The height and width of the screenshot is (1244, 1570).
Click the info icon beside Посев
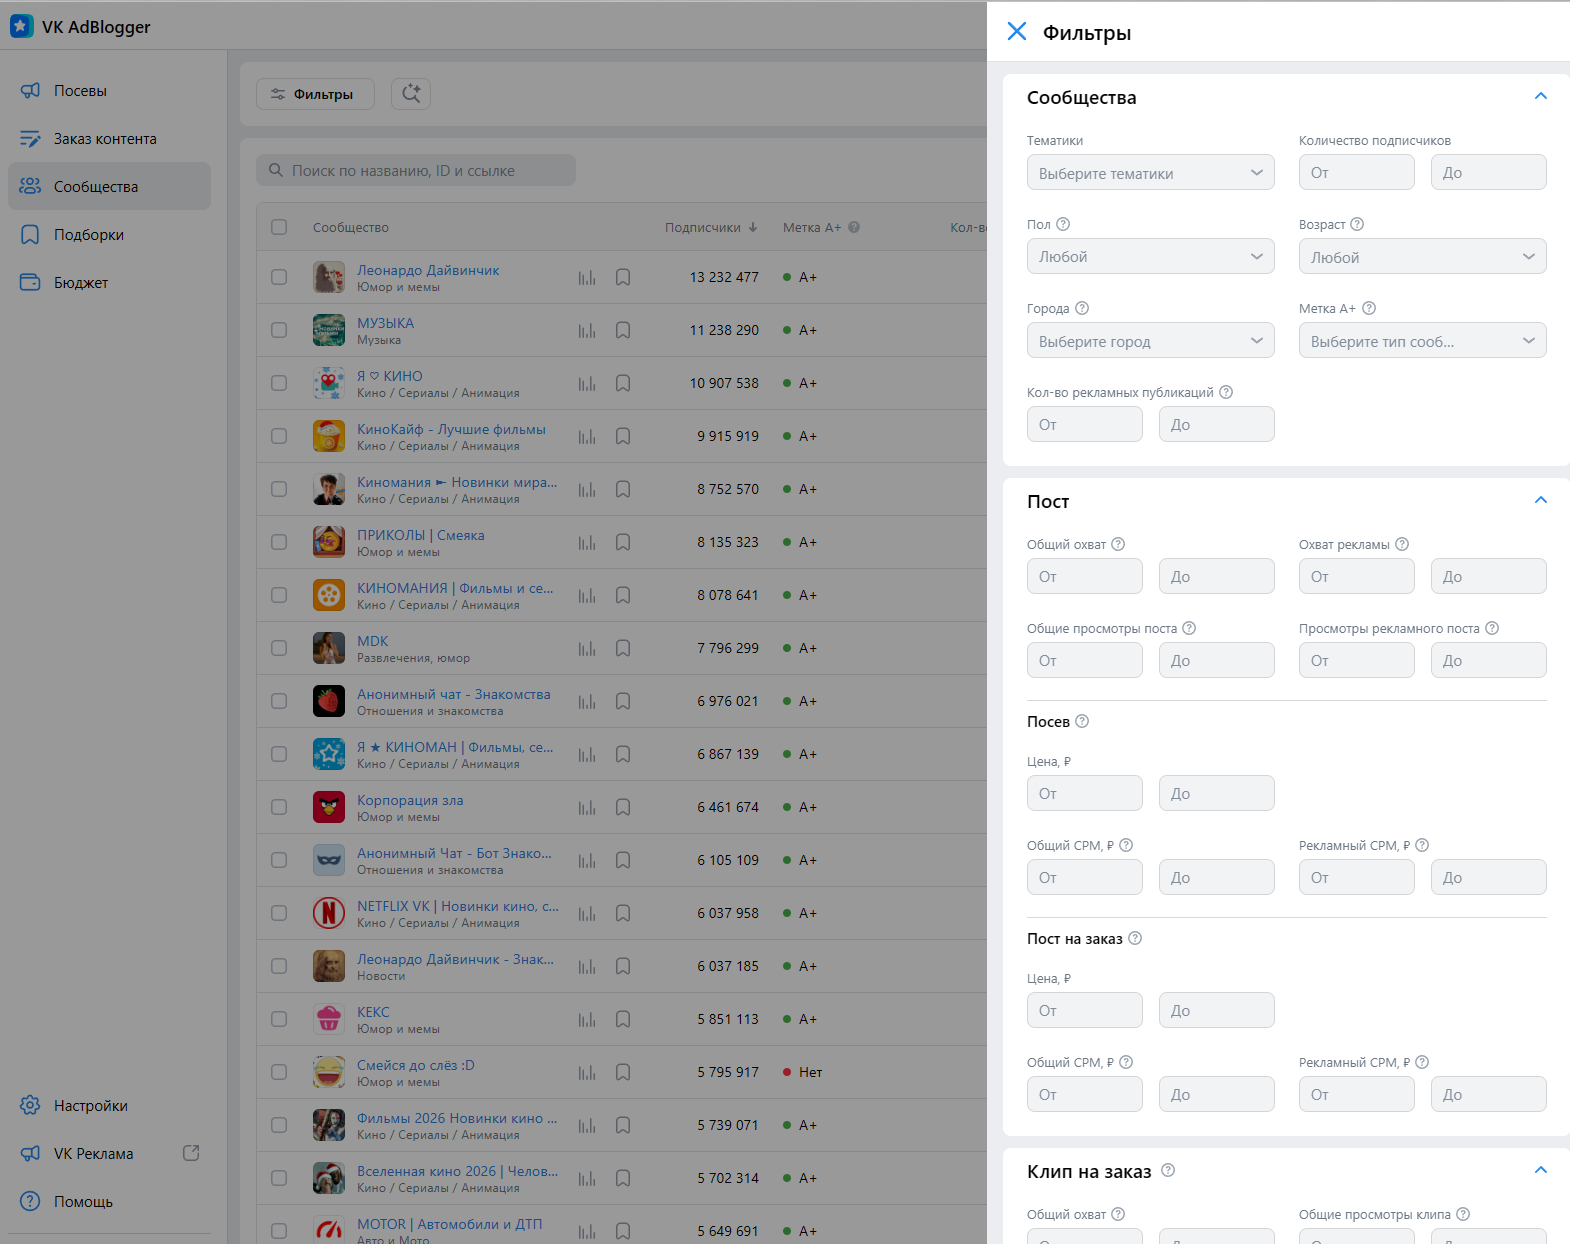(x=1082, y=722)
